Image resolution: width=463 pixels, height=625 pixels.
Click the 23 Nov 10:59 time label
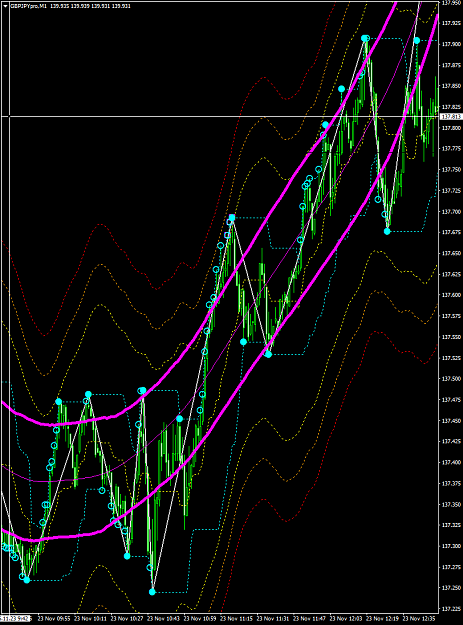pos(200,619)
